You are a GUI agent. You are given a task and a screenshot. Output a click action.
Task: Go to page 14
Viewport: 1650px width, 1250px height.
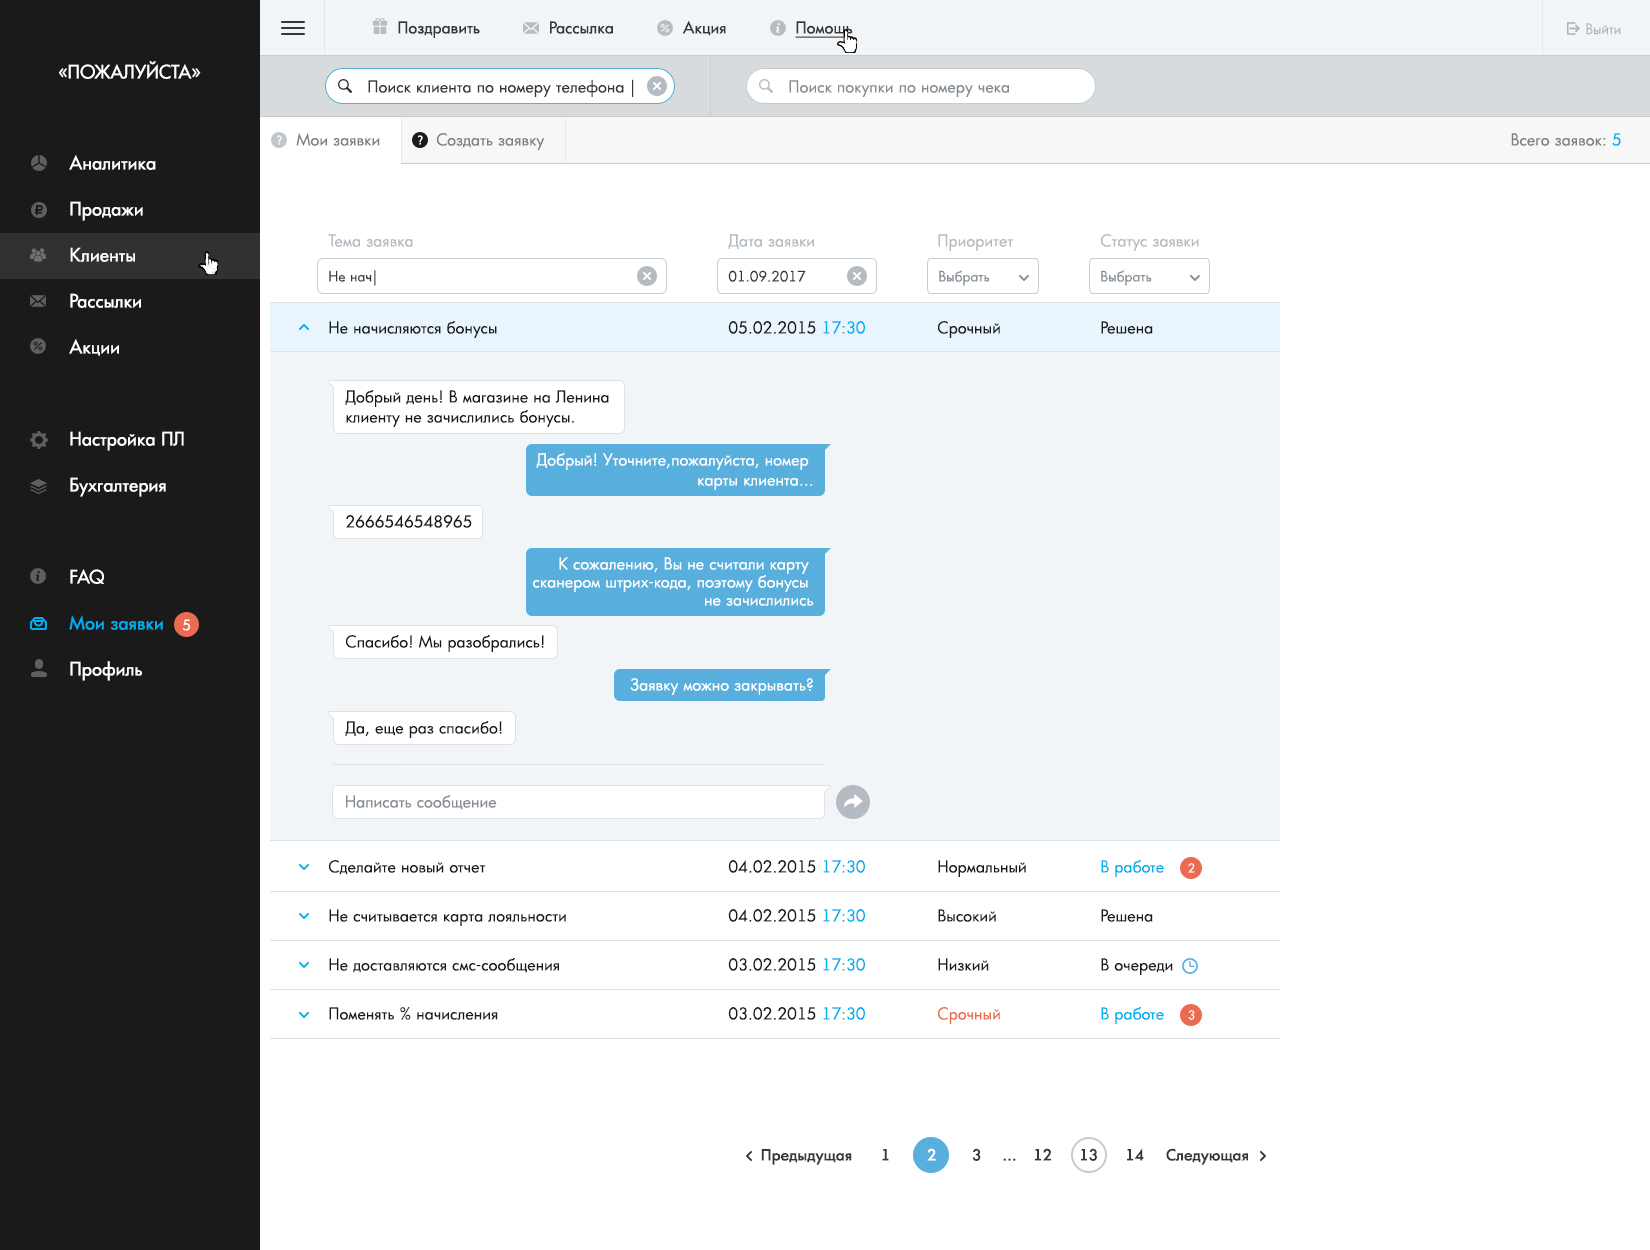click(x=1134, y=1155)
